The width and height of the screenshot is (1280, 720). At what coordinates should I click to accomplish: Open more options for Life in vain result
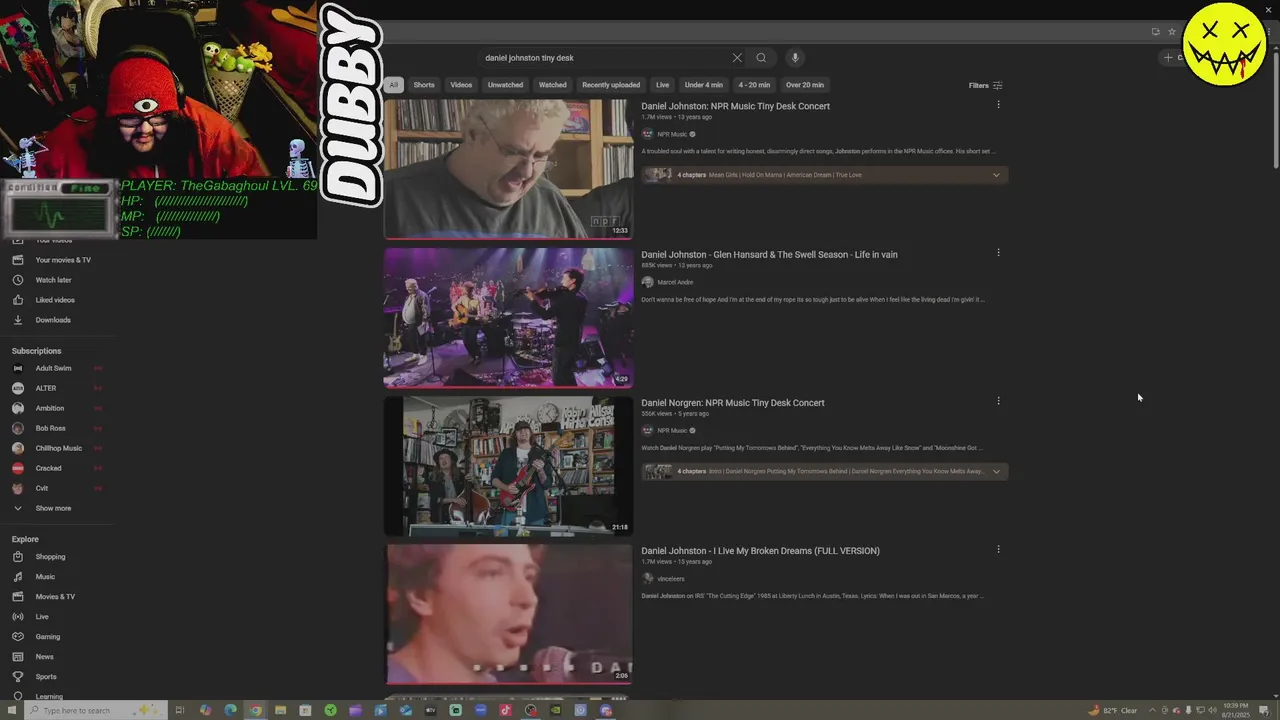998,253
